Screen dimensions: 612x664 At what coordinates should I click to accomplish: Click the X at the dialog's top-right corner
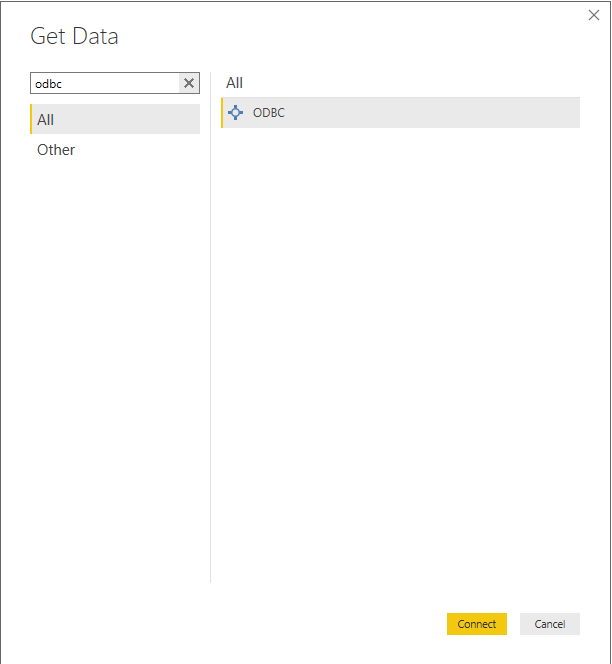[594, 15]
